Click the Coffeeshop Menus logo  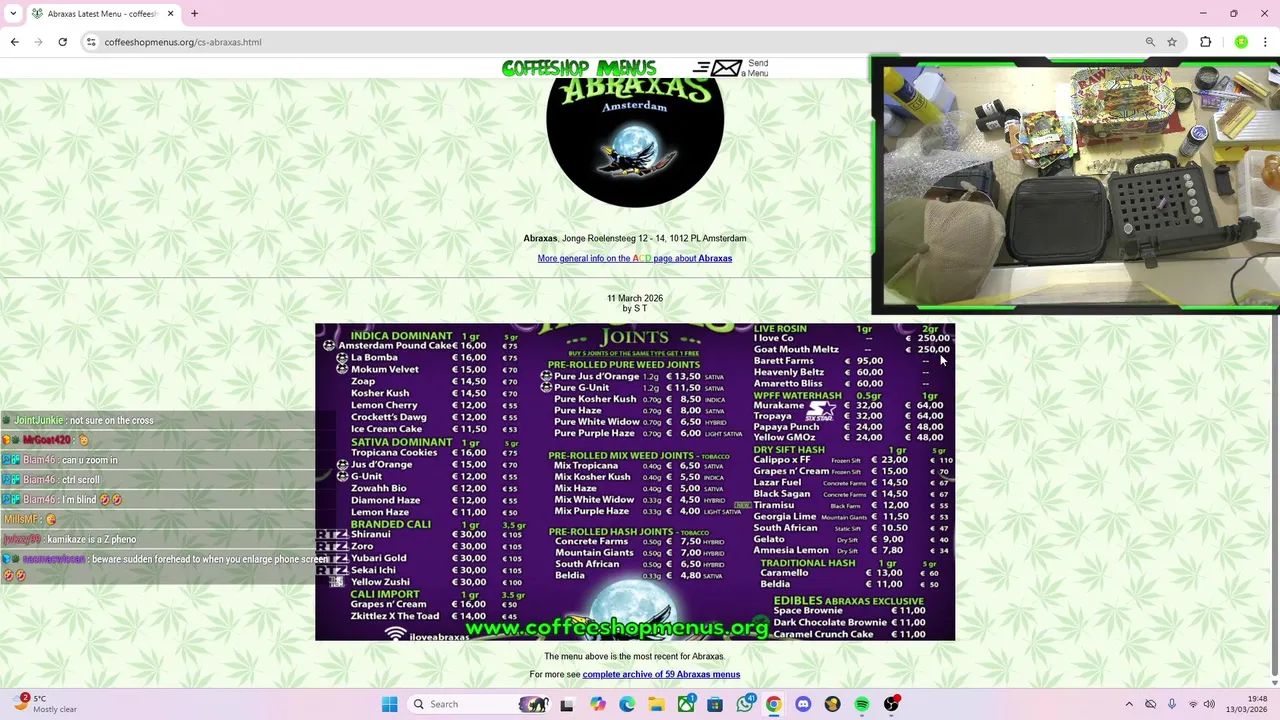click(x=579, y=68)
